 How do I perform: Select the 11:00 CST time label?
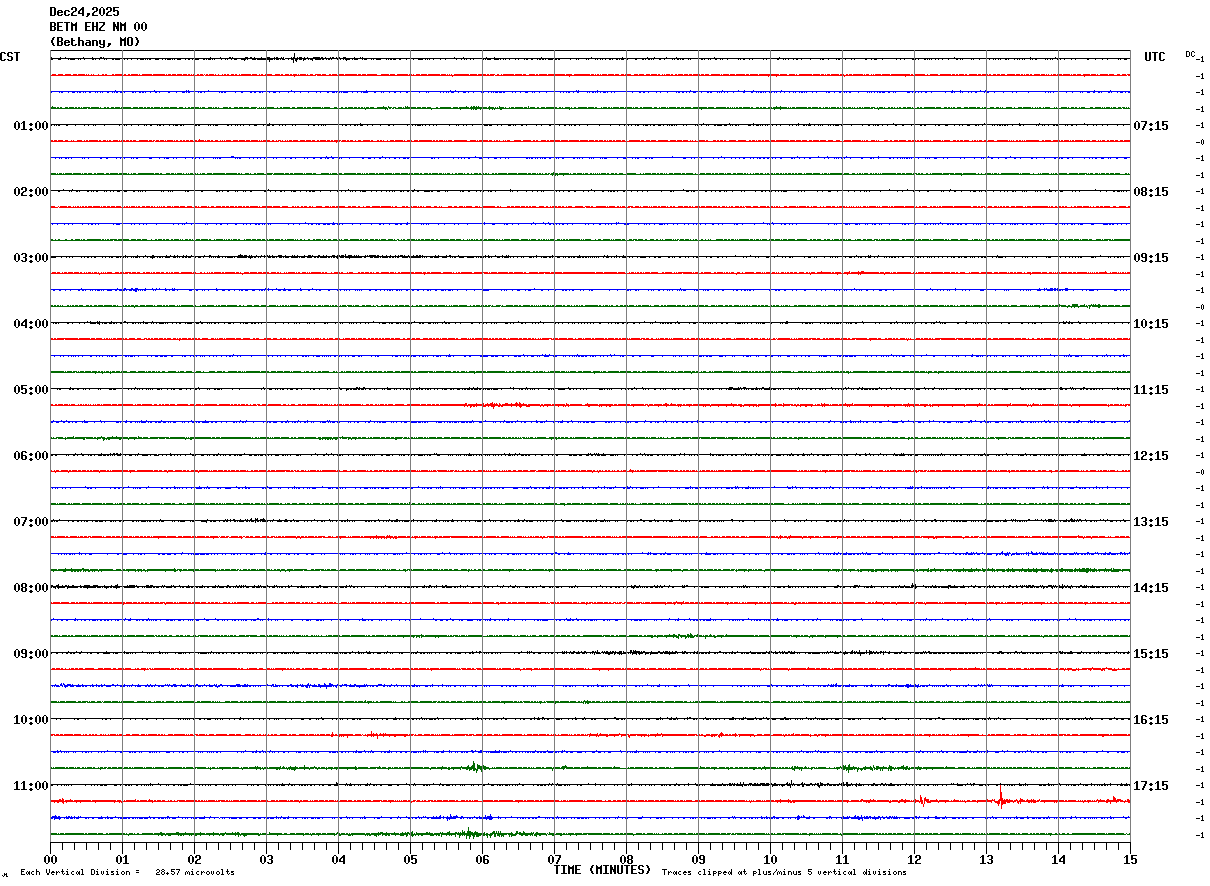[x=30, y=785]
